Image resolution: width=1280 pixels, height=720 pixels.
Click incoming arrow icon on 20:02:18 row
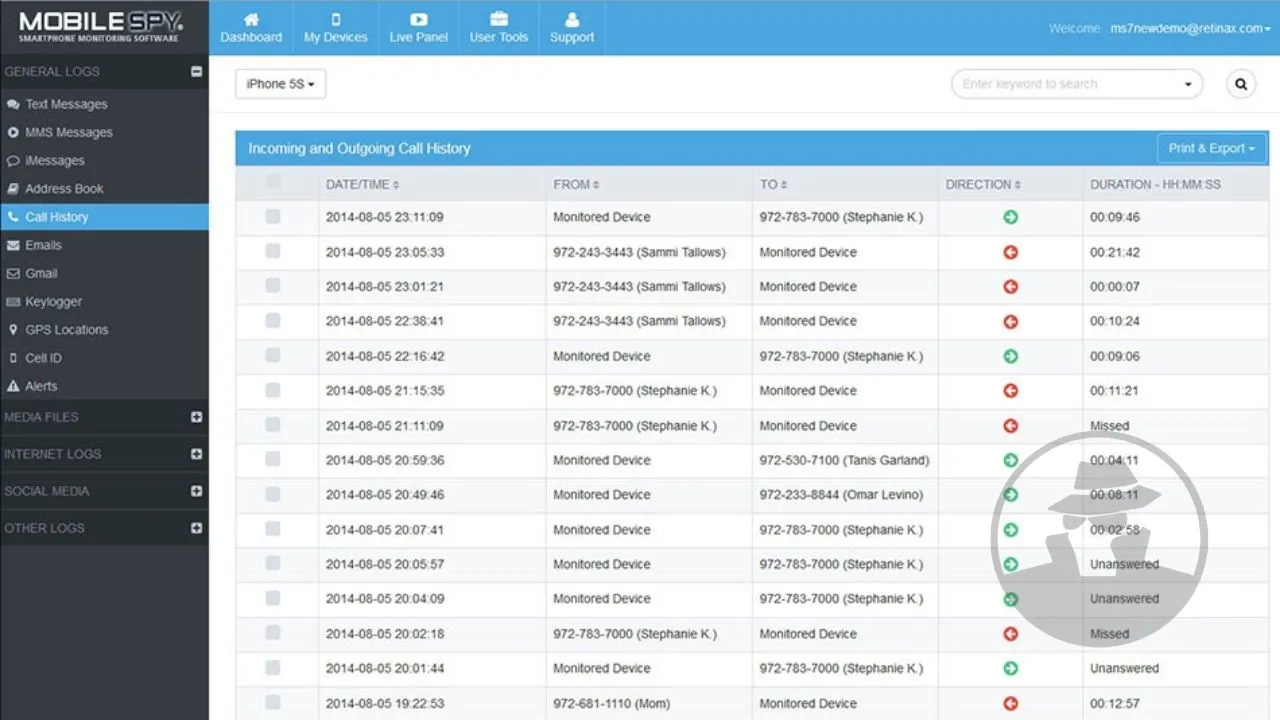tap(1010, 634)
